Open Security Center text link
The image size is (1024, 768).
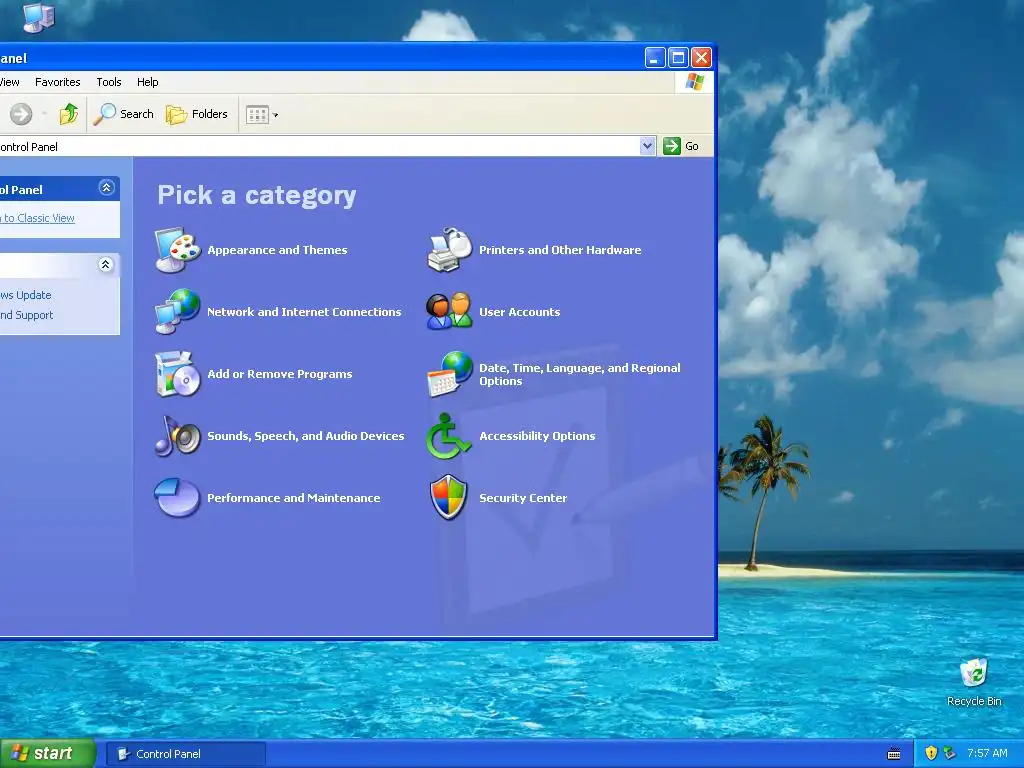(523, 498)
